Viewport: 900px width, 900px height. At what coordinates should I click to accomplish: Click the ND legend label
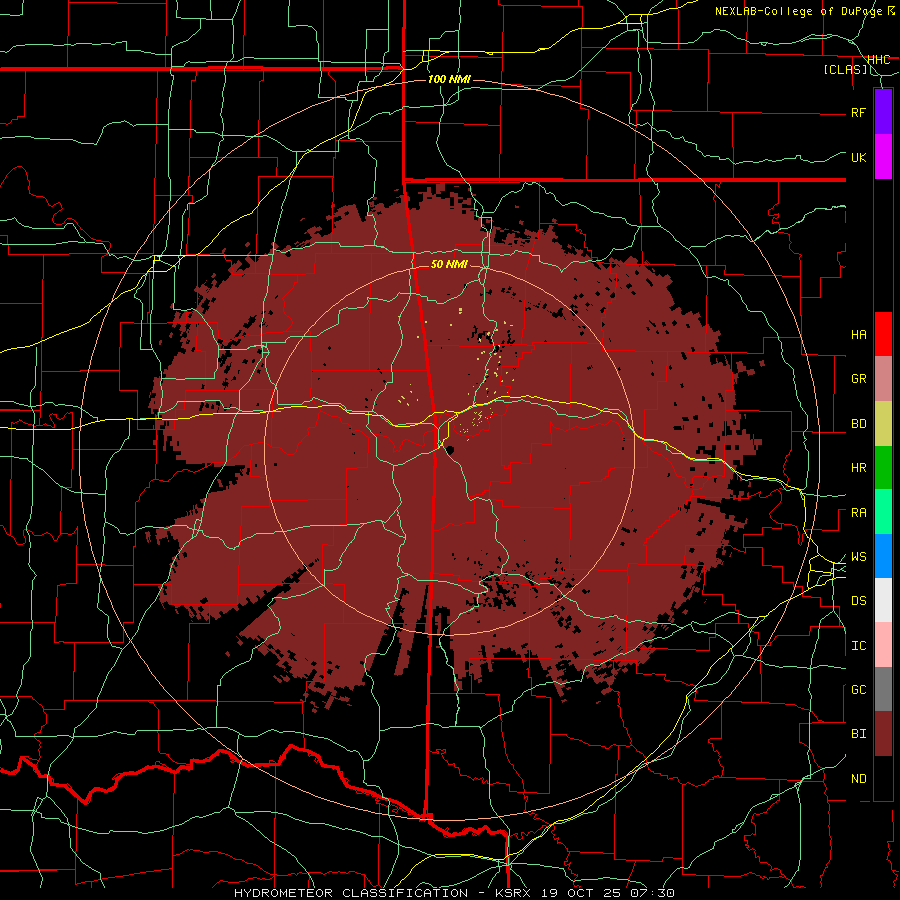click(x=859, y=779)
